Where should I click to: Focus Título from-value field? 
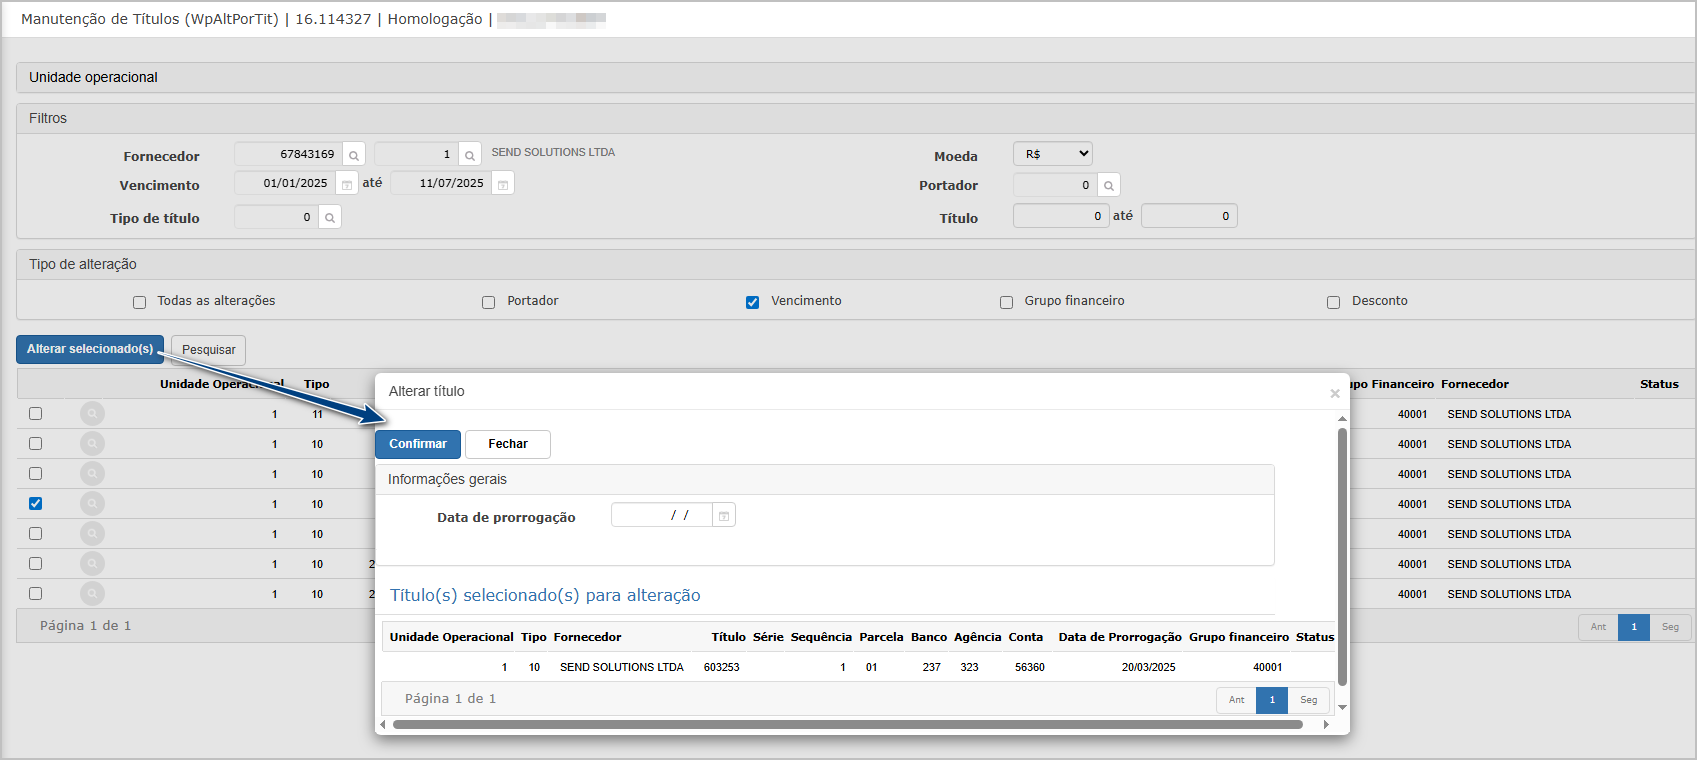[1061, 216]
